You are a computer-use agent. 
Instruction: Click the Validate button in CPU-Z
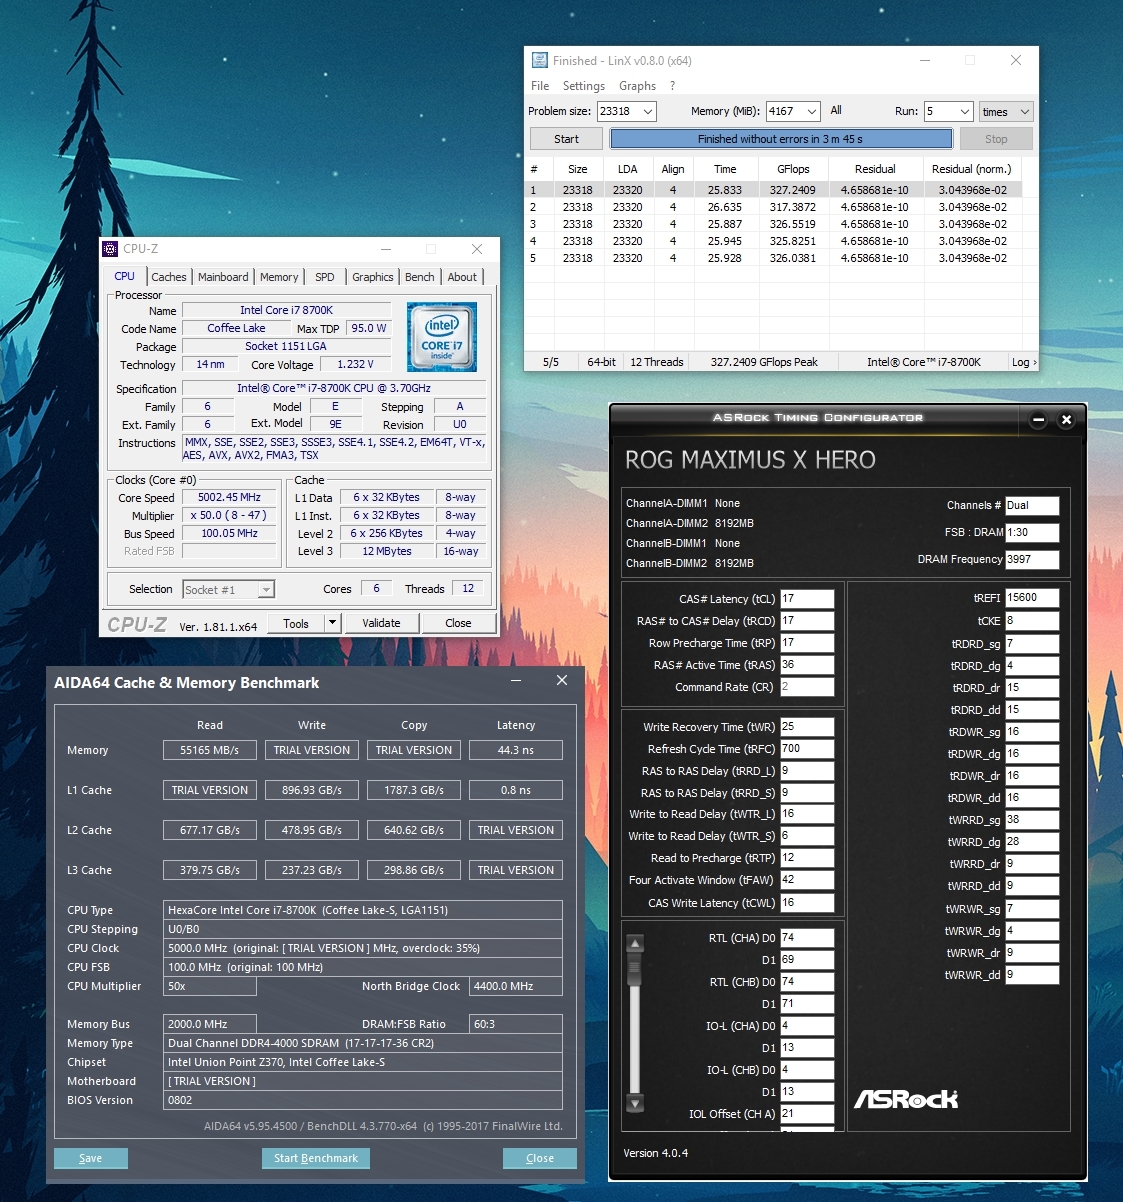coord(381,623)
